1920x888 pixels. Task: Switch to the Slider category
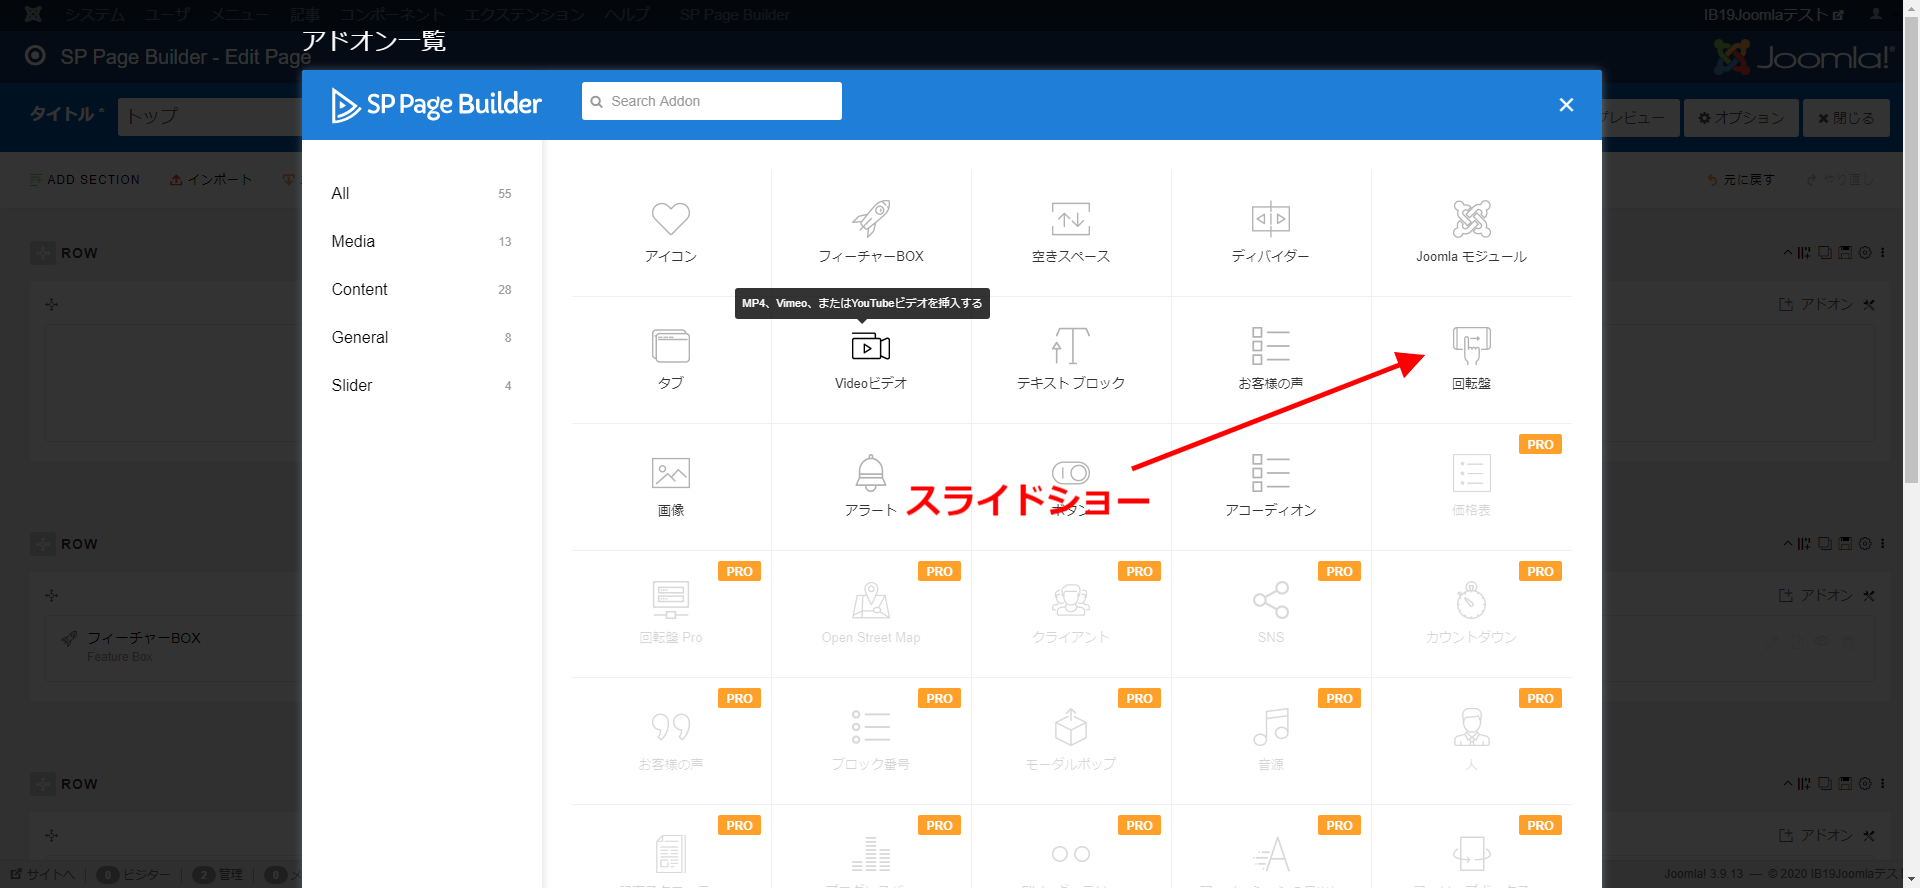pos(352,386)
